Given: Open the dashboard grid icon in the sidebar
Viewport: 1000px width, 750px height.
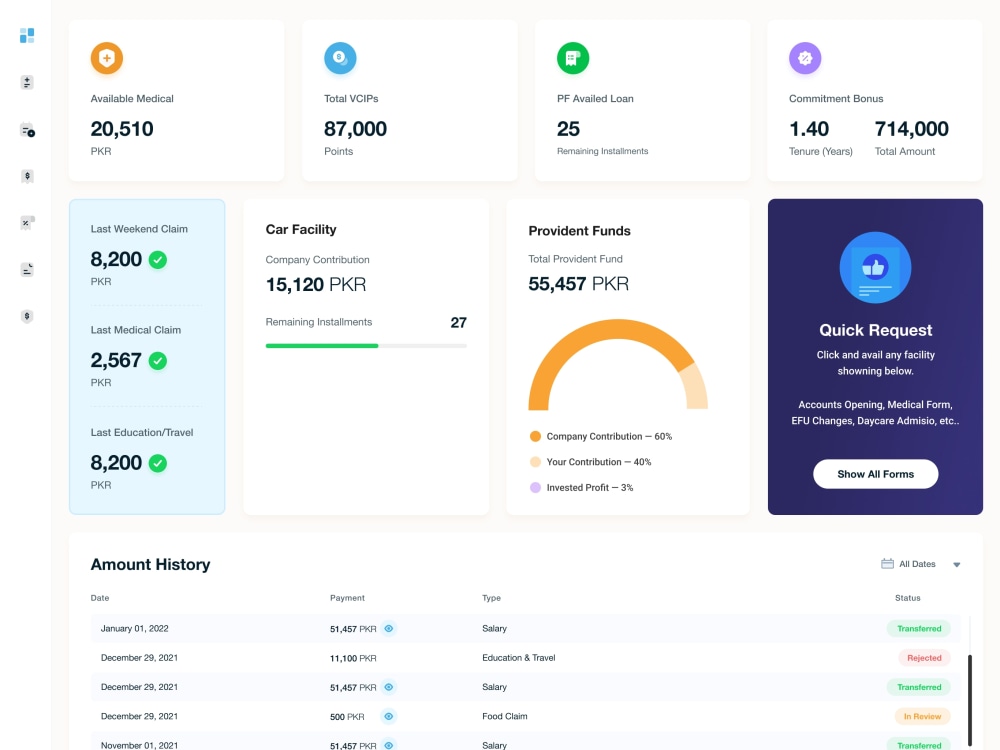Looking at the screenshot, I should click(x=27, y=36).
